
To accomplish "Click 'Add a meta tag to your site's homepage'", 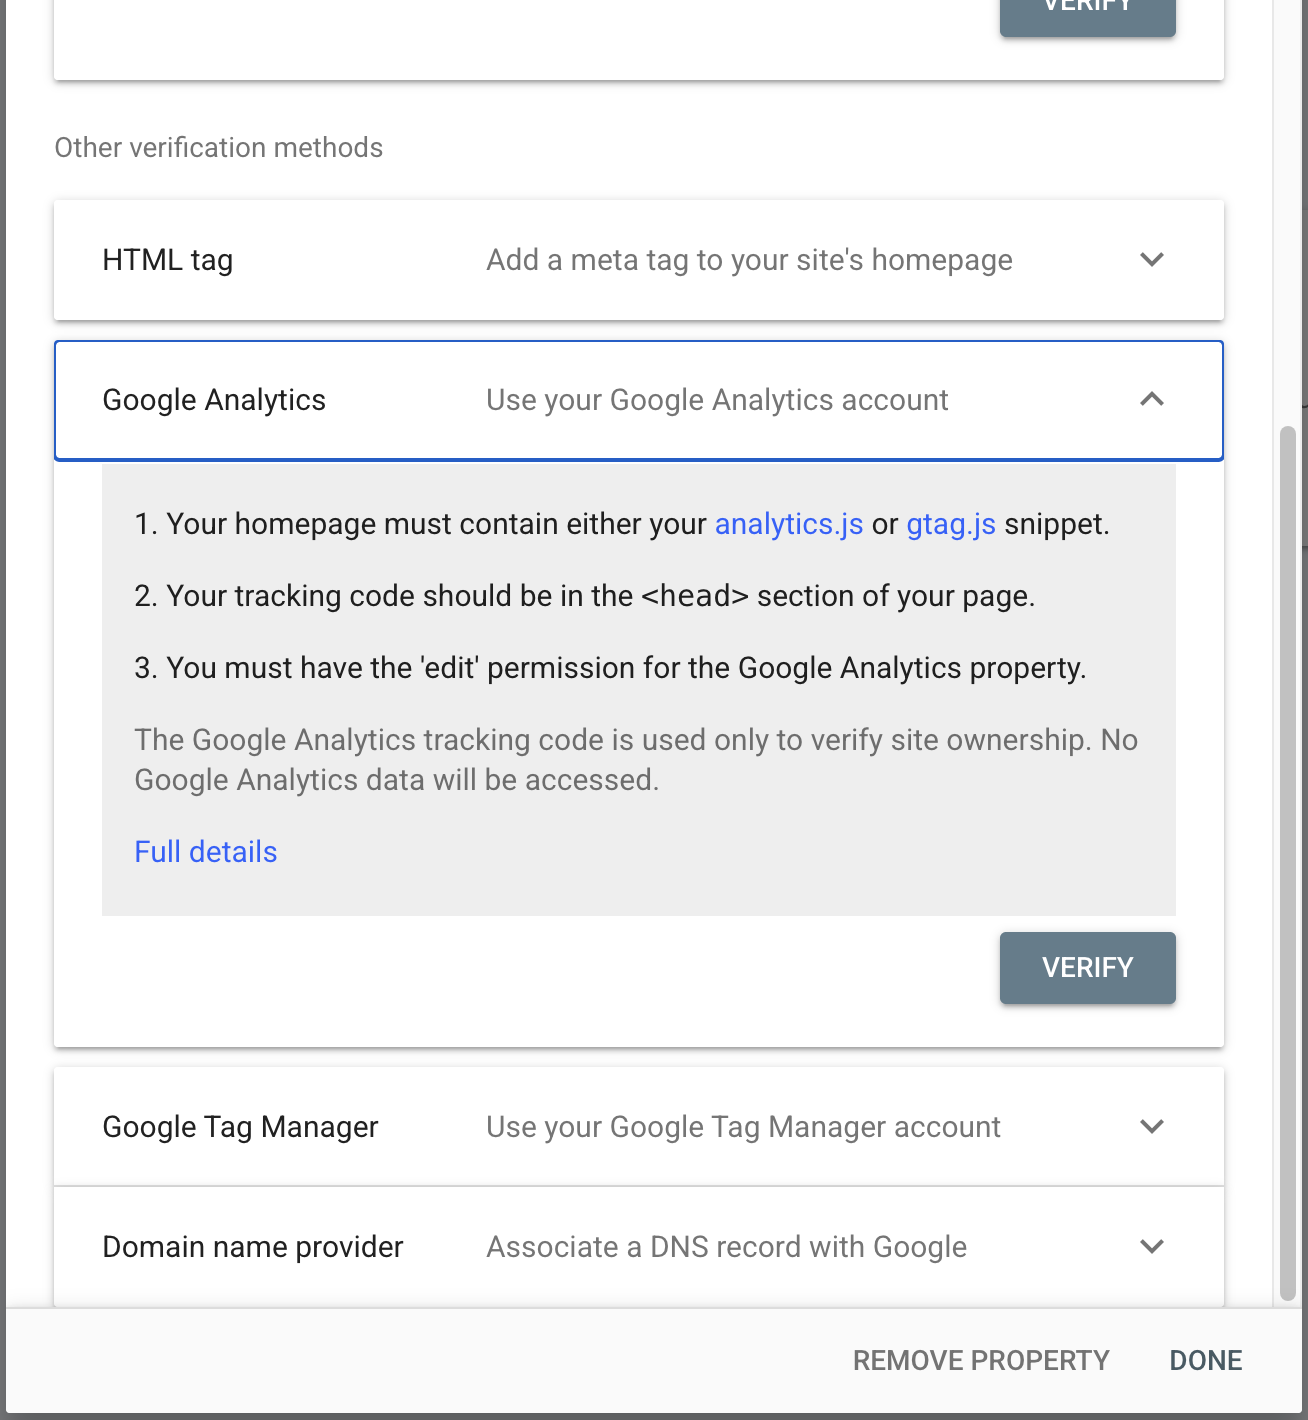I will click(750, 260).
